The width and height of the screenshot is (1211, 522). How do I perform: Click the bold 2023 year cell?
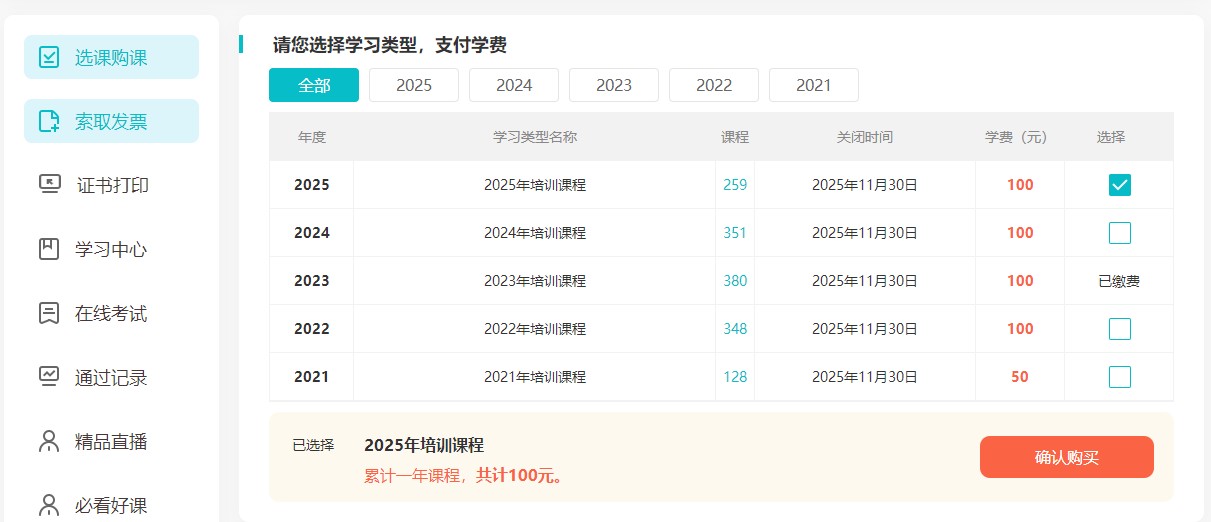point(312,281)
